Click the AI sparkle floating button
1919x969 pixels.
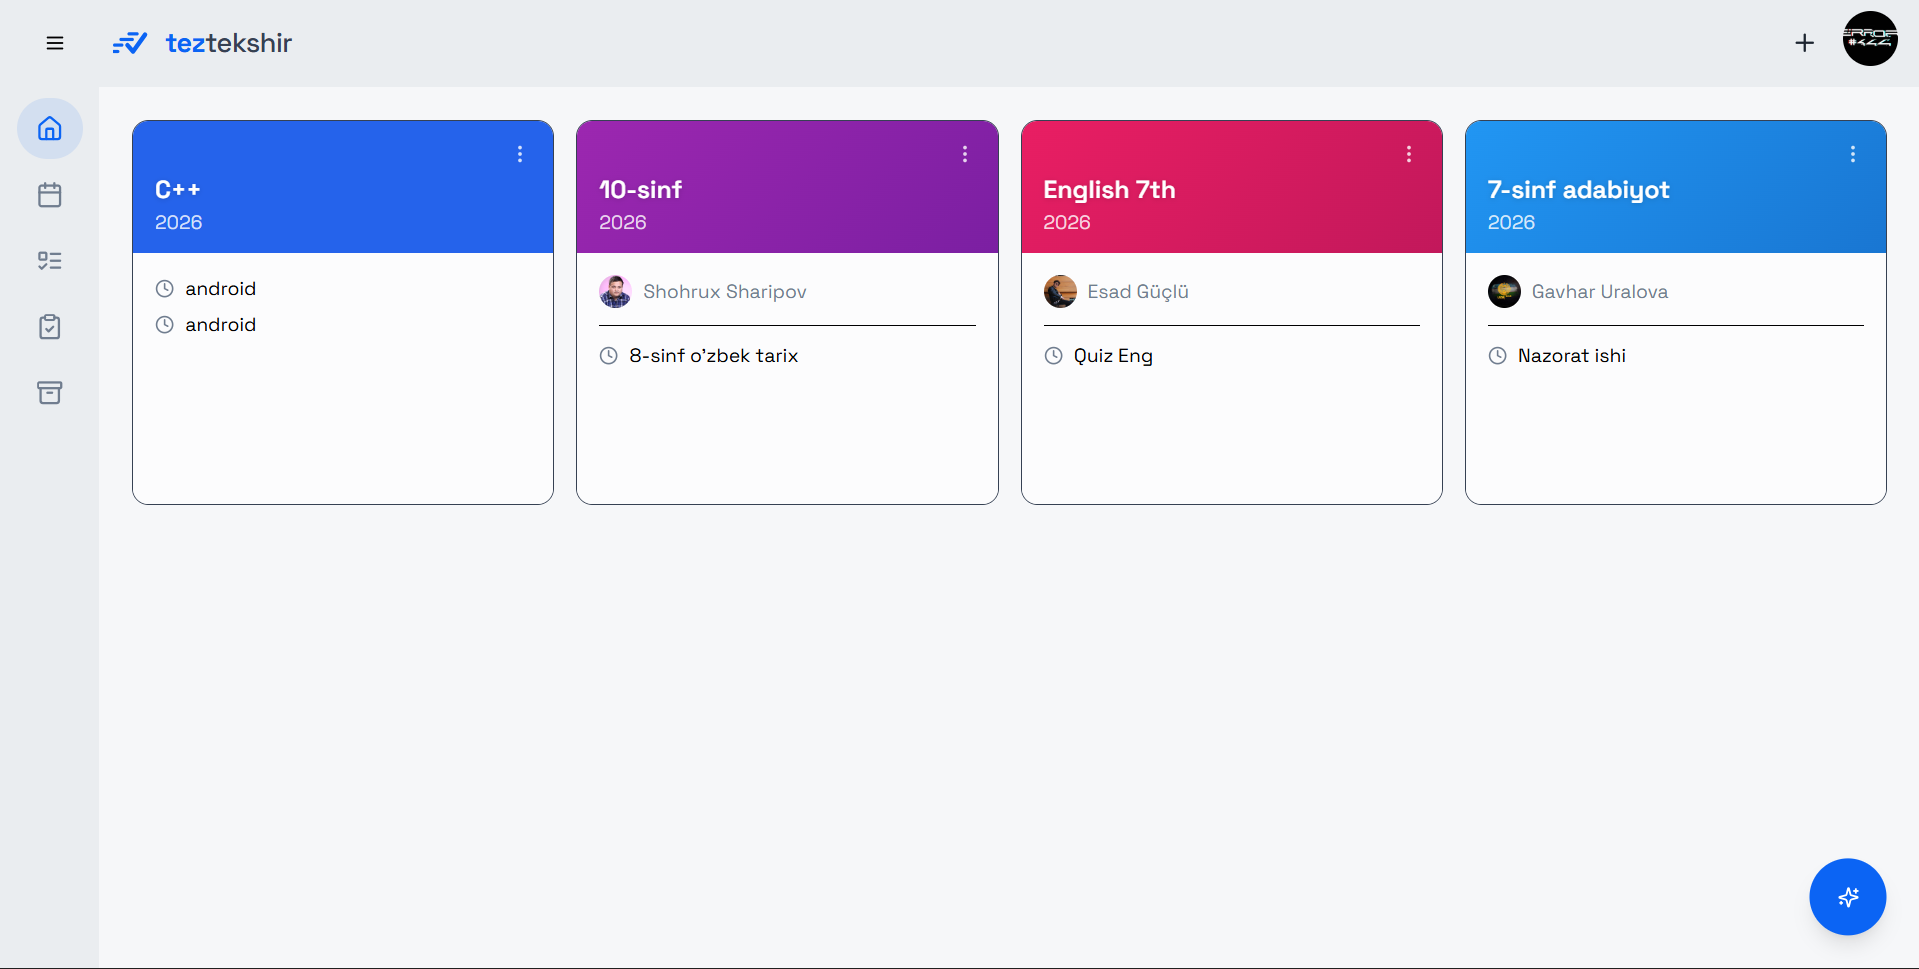(1847, 897)
